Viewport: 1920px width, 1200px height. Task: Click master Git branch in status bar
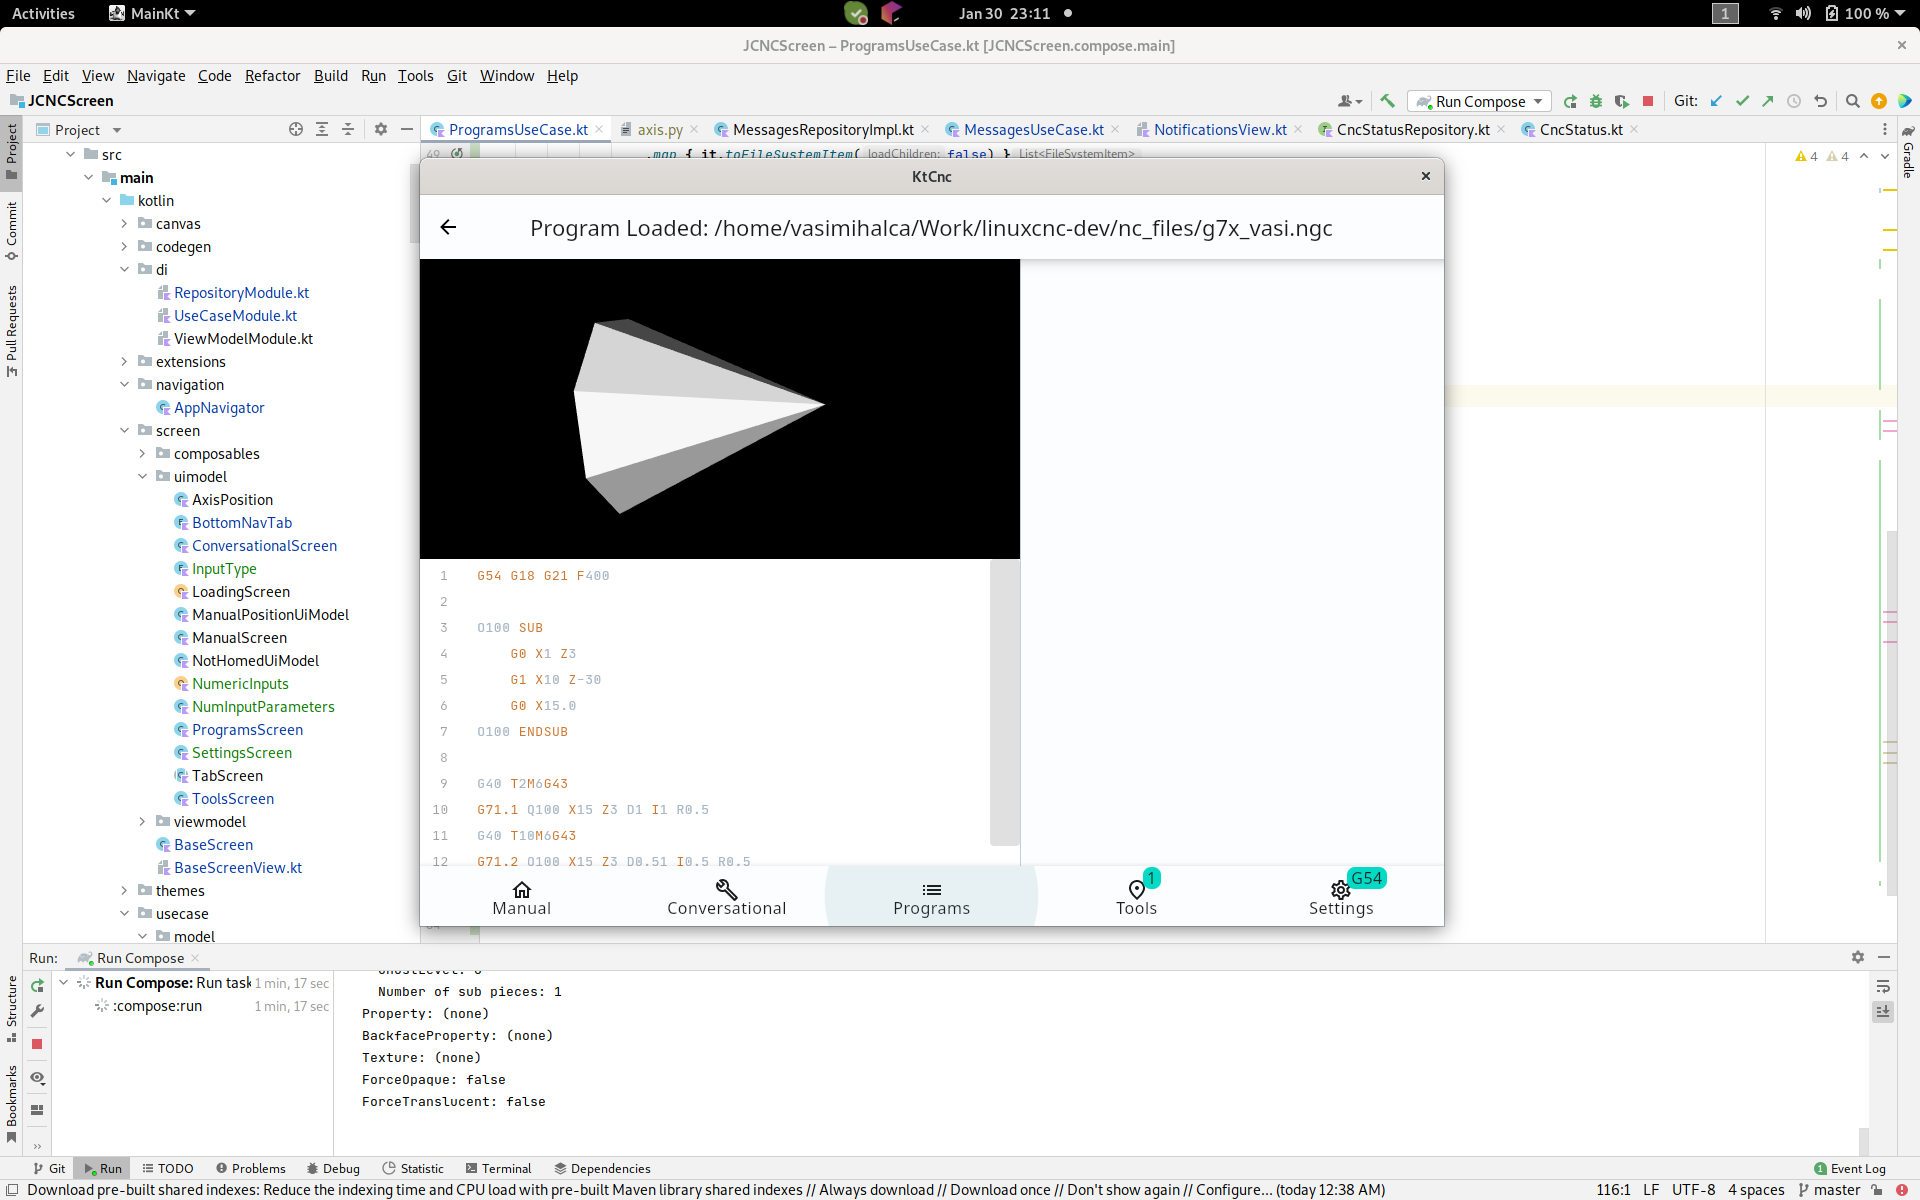(x=1829, y=1189)
